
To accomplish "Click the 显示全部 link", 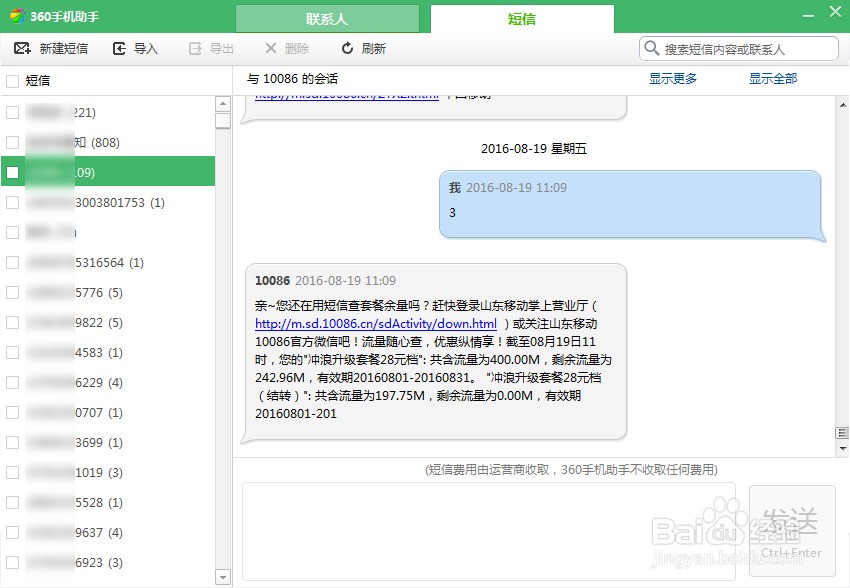I will coord(773,79).
